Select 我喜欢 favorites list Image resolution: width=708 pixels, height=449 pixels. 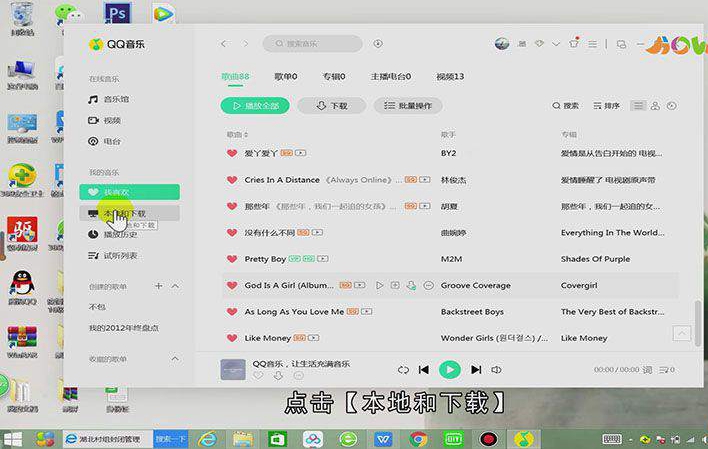click(x=130, y=192)
